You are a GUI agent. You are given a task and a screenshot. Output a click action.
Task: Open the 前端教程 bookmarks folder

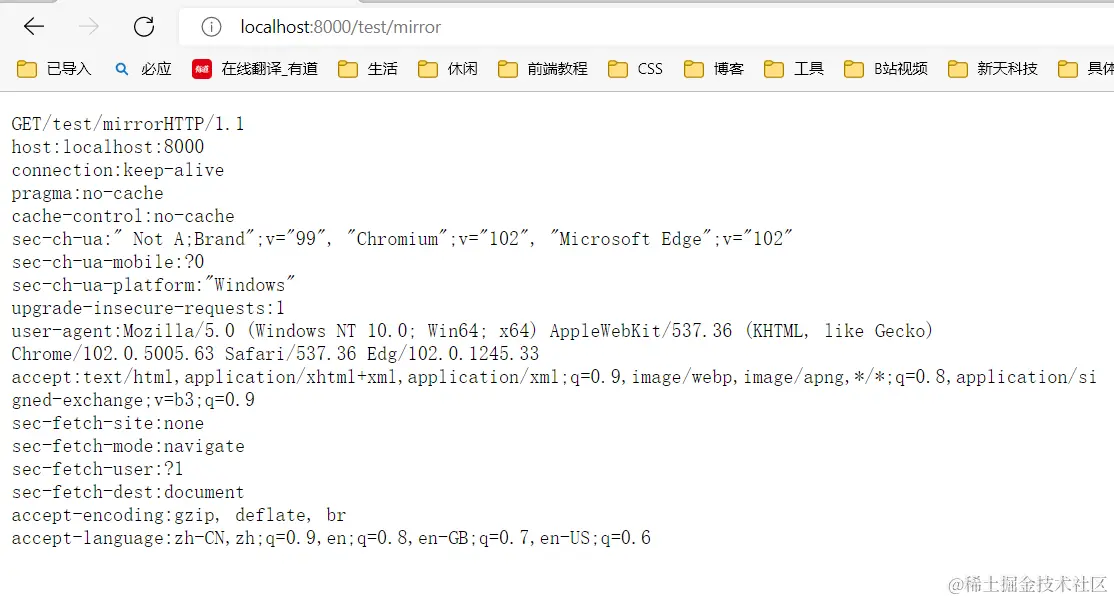point(544,69)
